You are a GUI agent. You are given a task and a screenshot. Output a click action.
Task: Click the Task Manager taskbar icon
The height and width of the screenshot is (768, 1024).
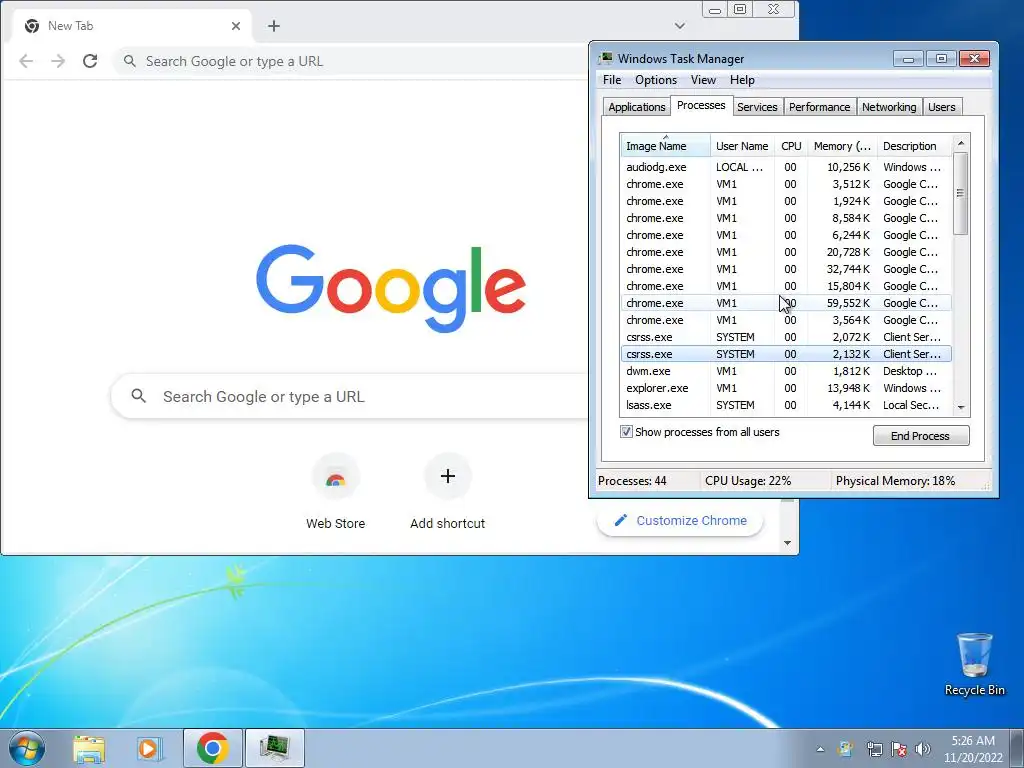(x=274, y=748)
